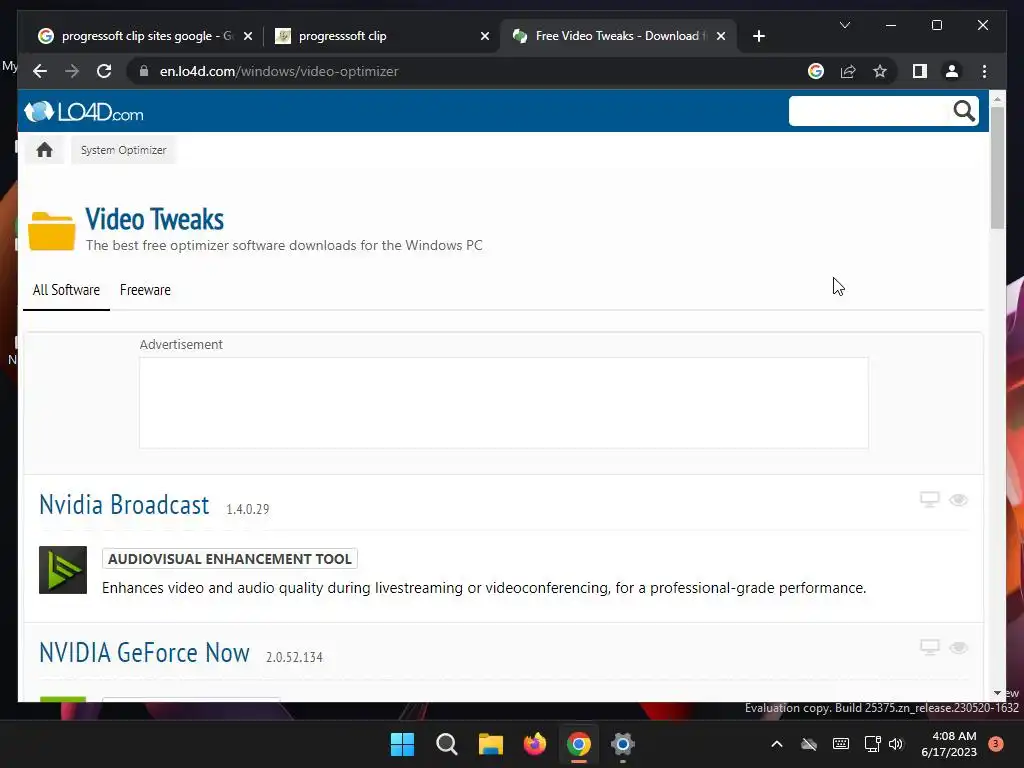Close the 'progressoft clip sites google' tab
This screenshot has width=1024, height=768.
(x=248, y=36)
